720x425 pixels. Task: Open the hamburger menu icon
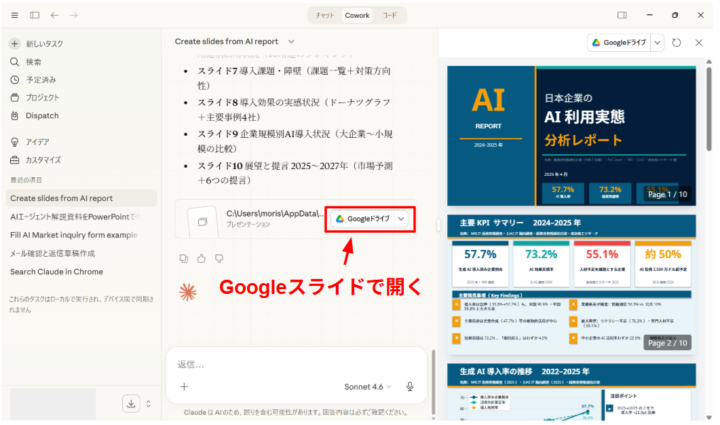point(14,15)
